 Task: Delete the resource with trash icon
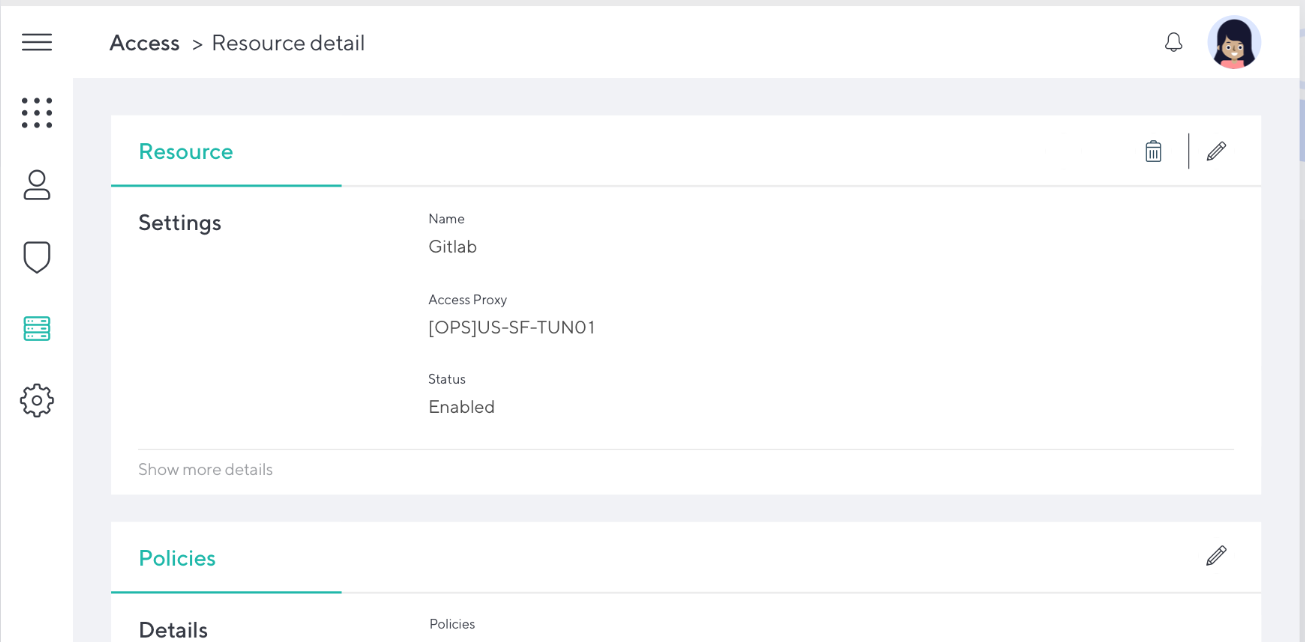point(1153,151)
